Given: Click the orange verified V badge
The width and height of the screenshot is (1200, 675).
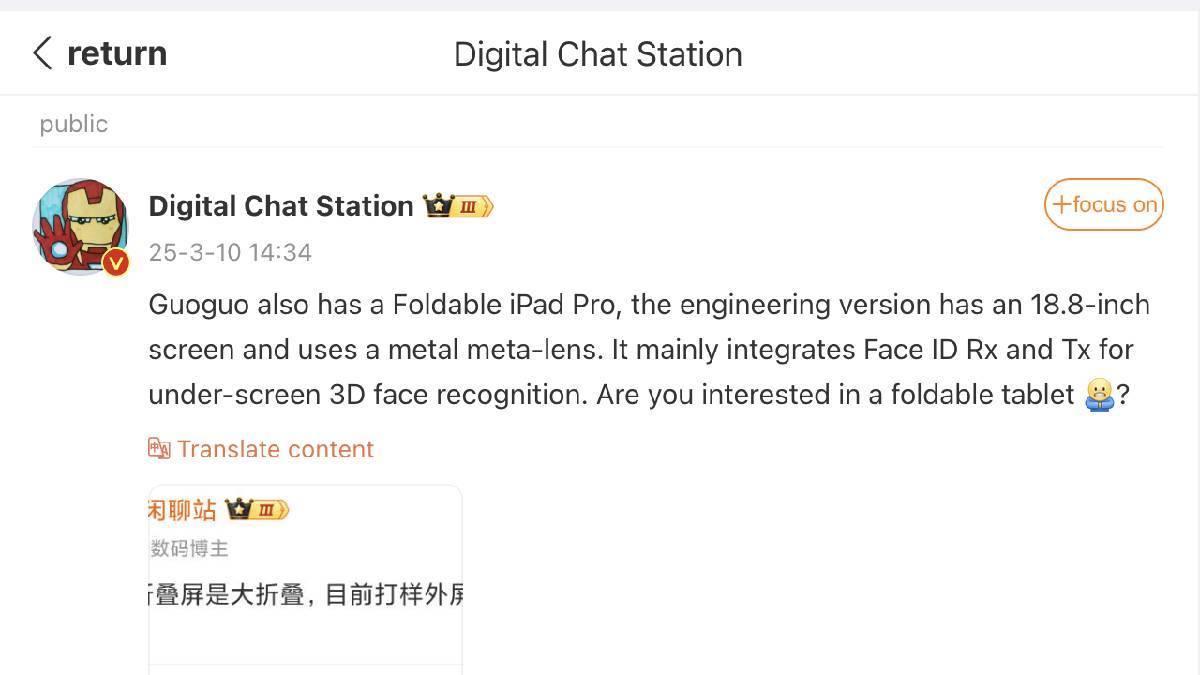Looking at the screenshot, I should coord(116,263).
